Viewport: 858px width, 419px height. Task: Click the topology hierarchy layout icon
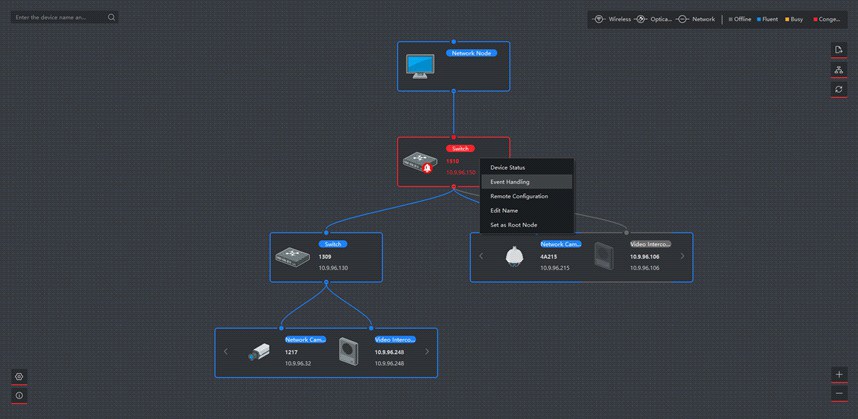pos(839,70)
